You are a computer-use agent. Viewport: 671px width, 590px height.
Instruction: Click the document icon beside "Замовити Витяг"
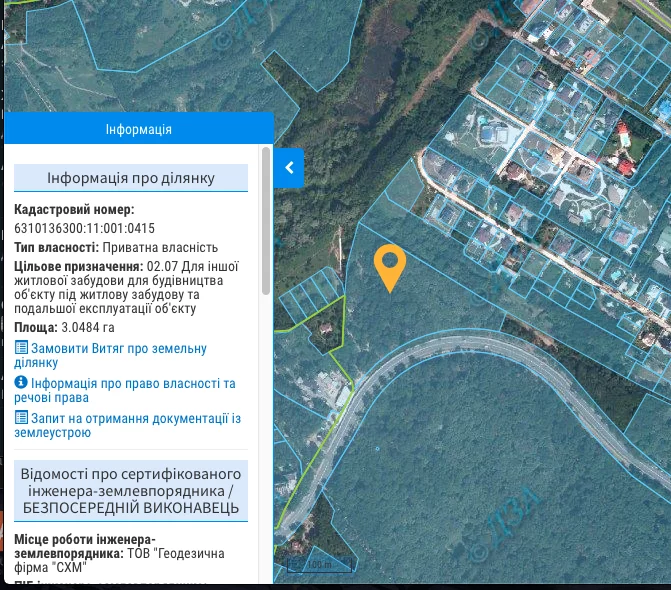pos(21,347)
